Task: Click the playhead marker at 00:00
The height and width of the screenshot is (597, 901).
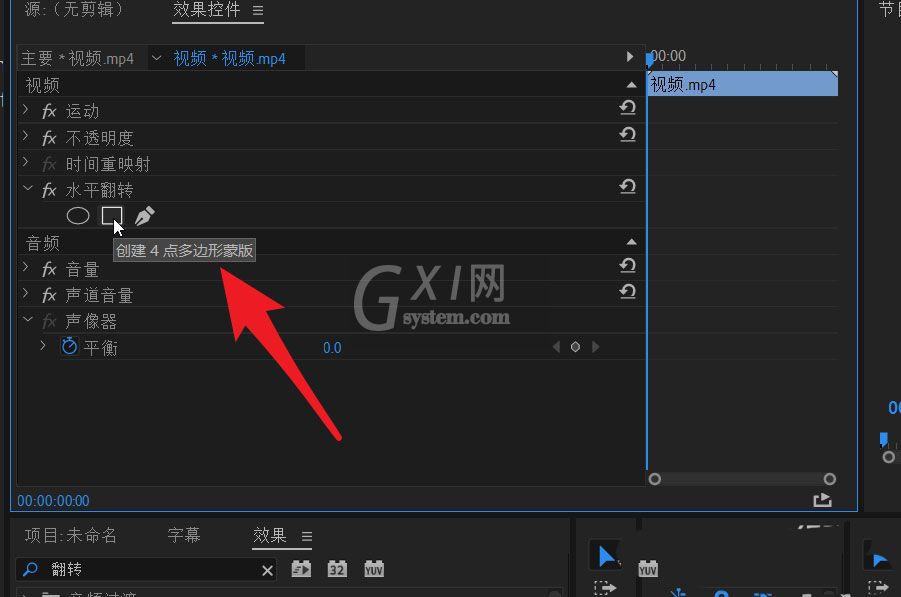Action: (x=649, y=58)
